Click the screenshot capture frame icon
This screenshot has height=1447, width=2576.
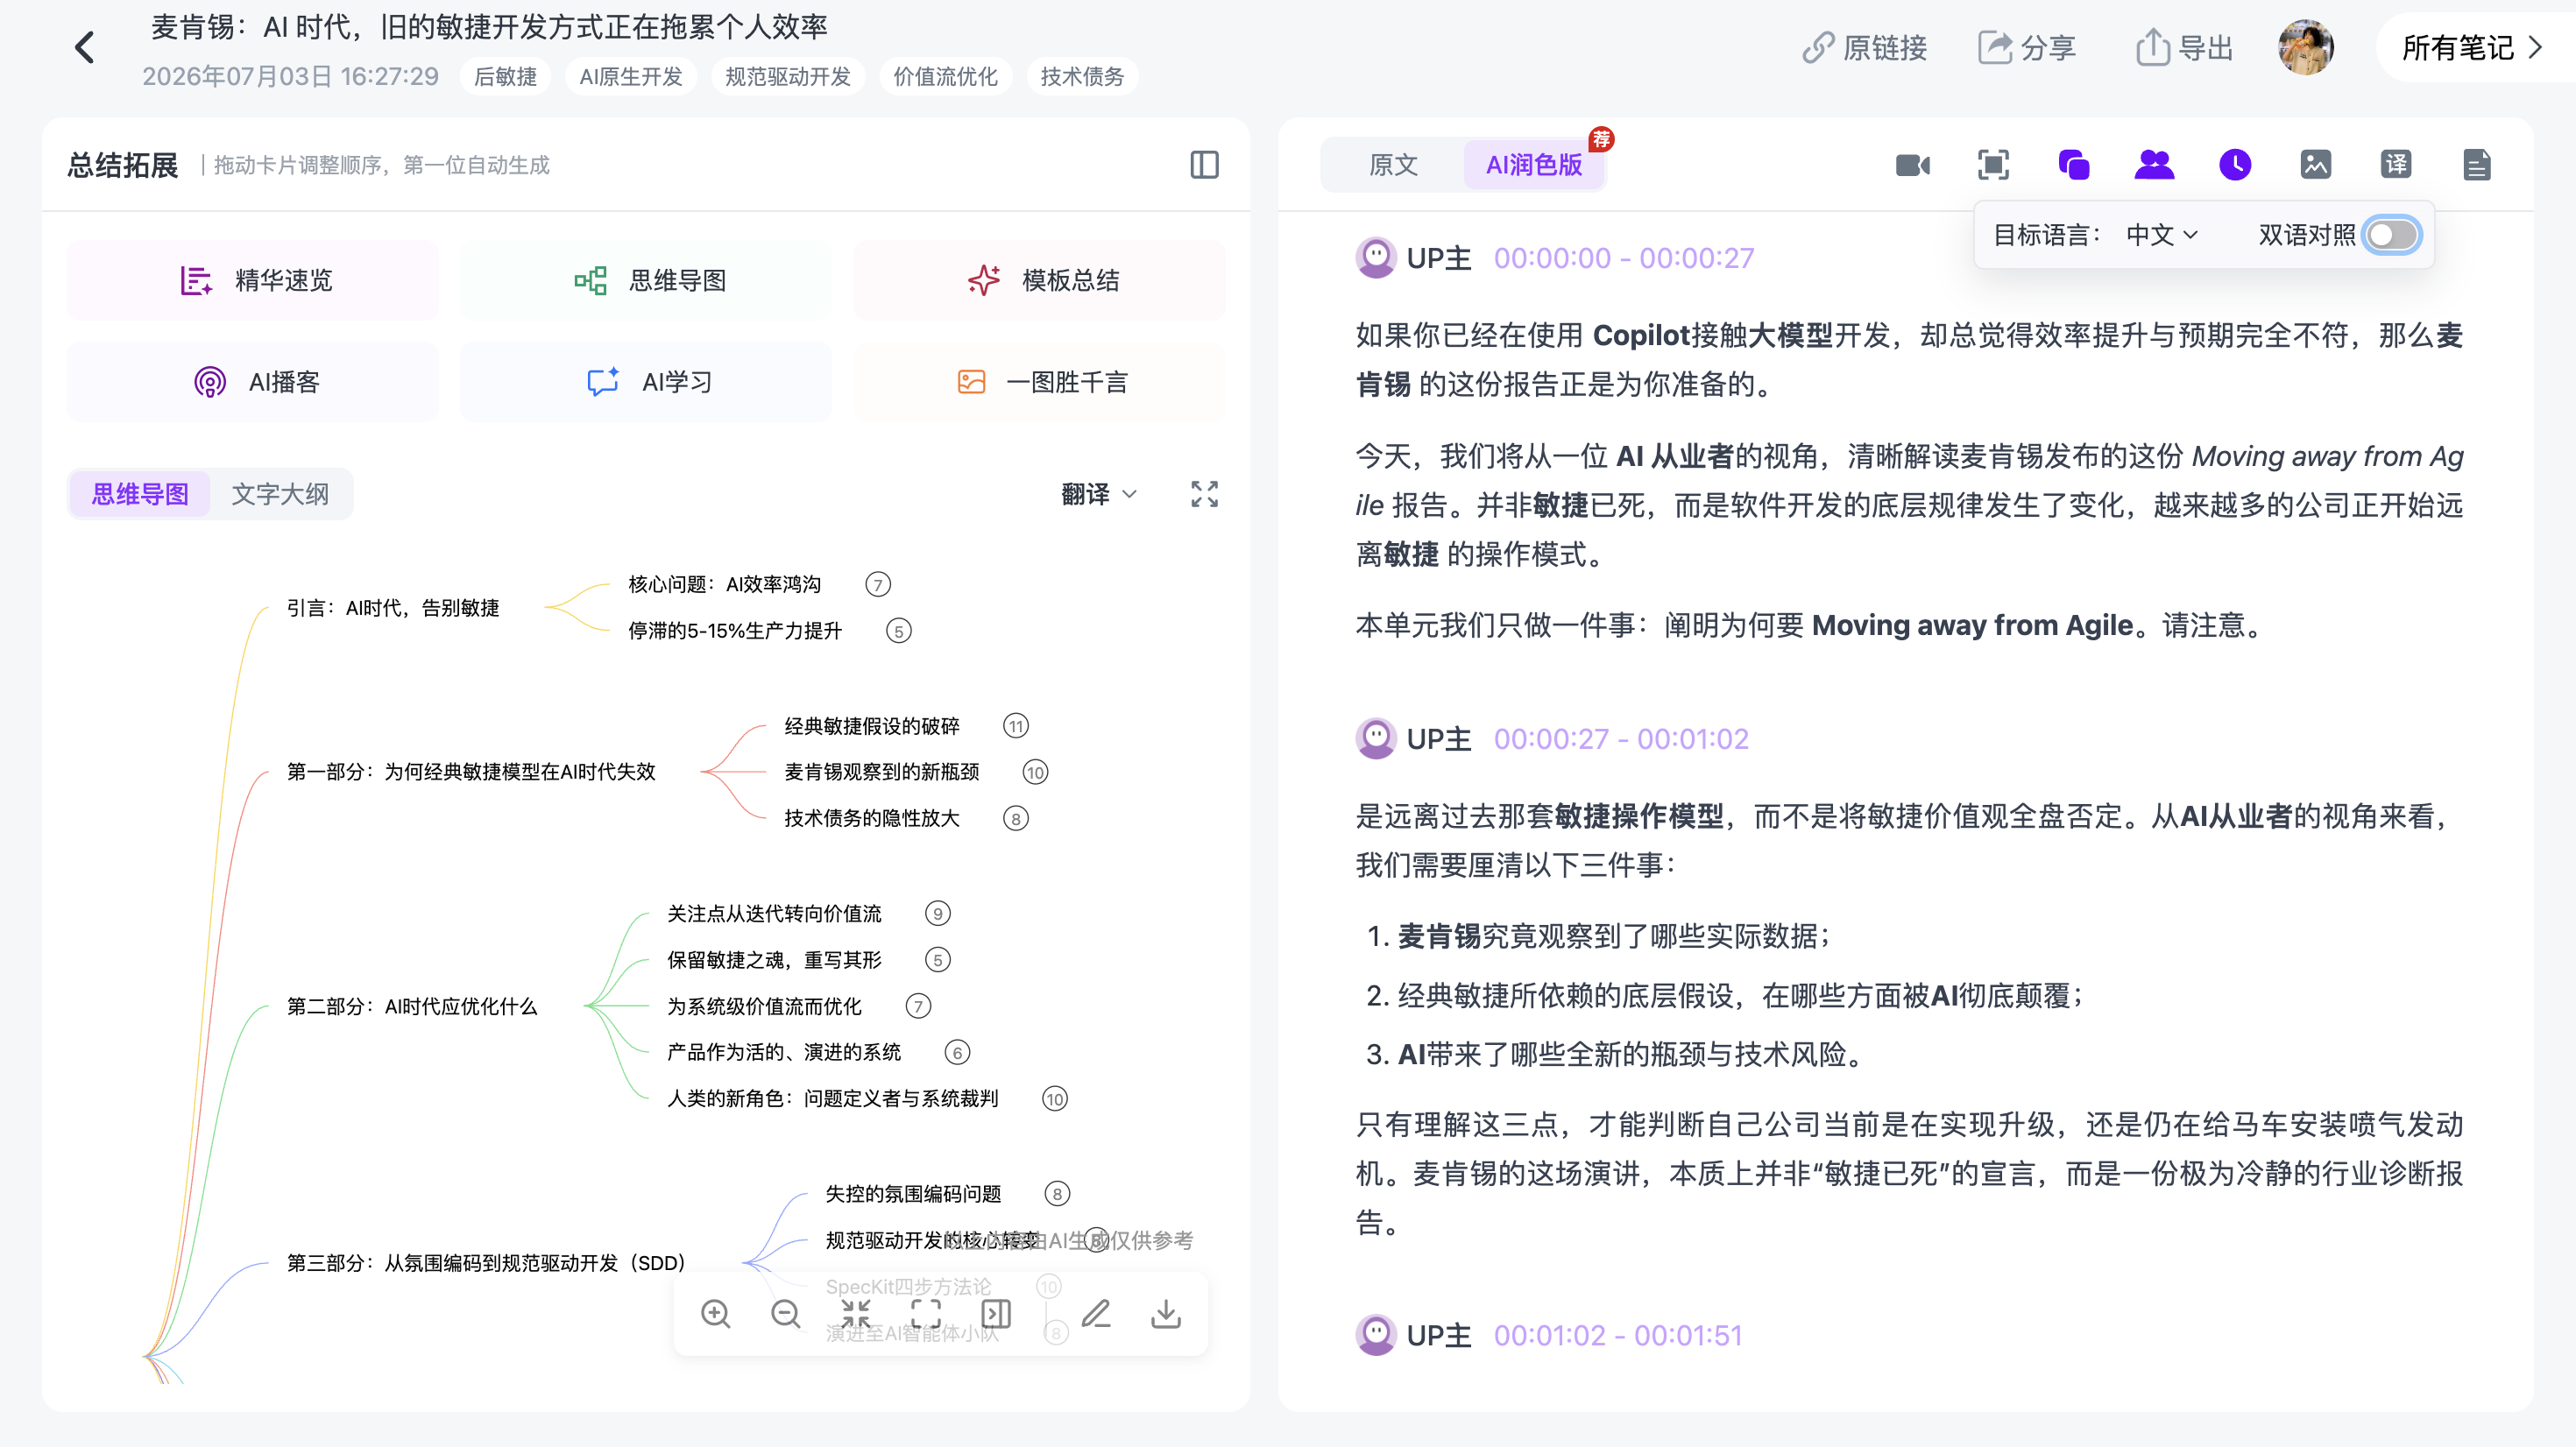pyautogui.click(x=1993, y=165)
